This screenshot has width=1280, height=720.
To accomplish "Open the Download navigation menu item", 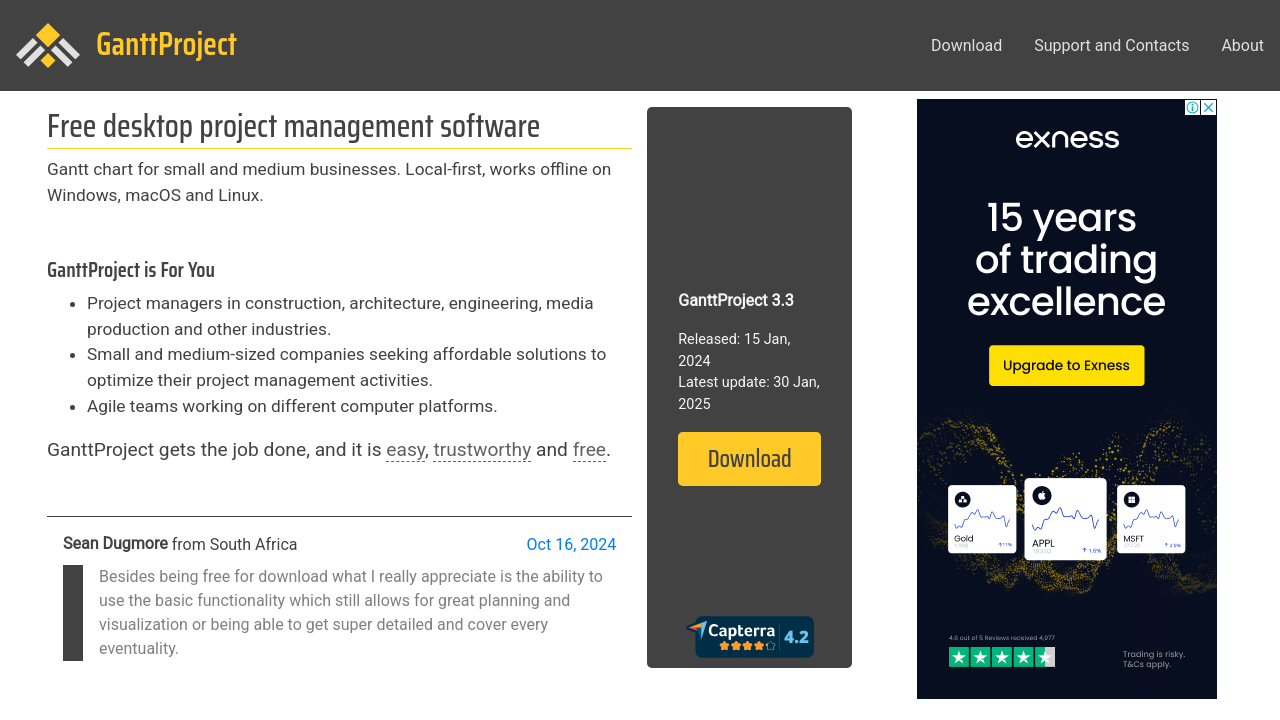I will [x=966, y=45].
